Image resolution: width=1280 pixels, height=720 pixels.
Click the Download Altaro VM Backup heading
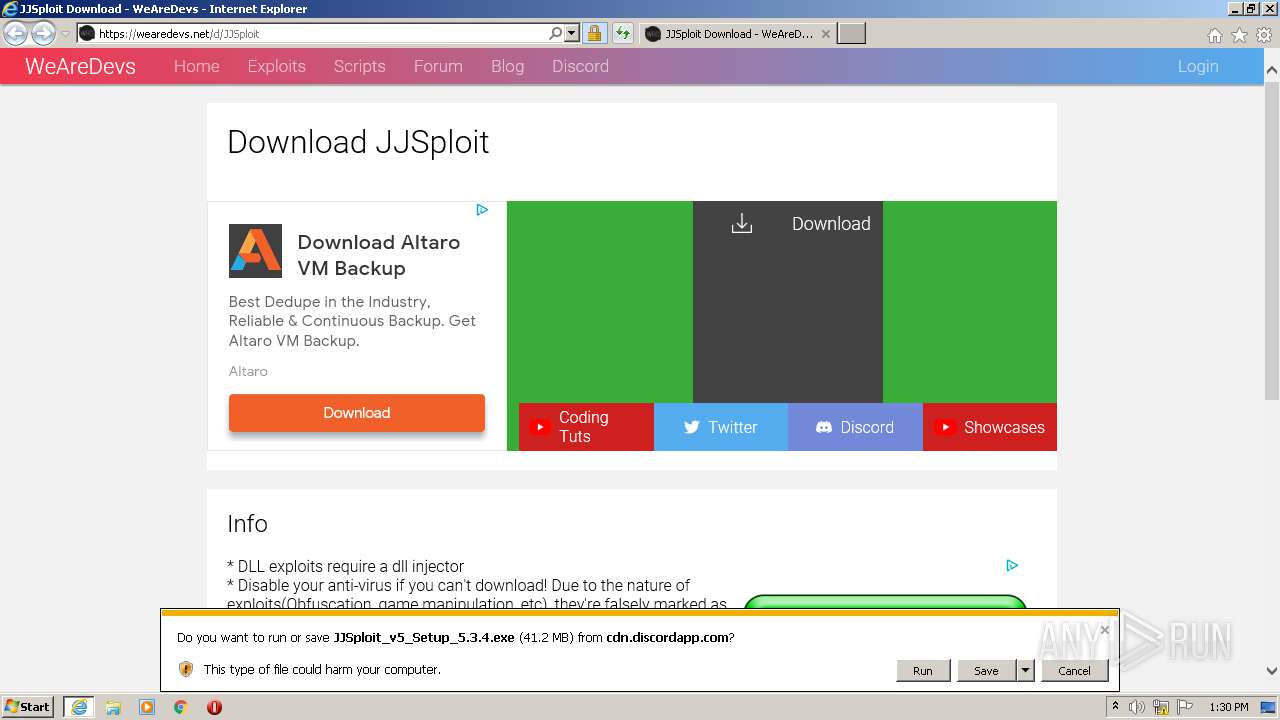coord(378,255)
